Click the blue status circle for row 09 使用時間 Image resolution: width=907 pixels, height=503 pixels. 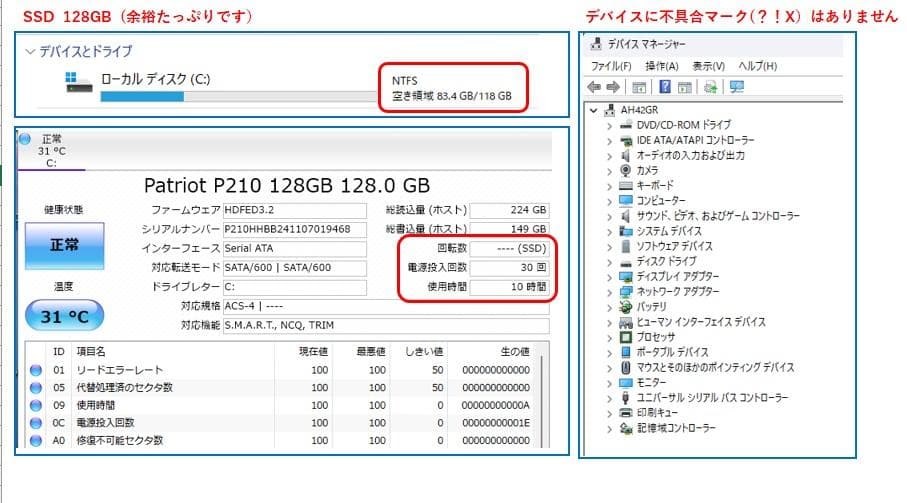click(x=36, y=405)
